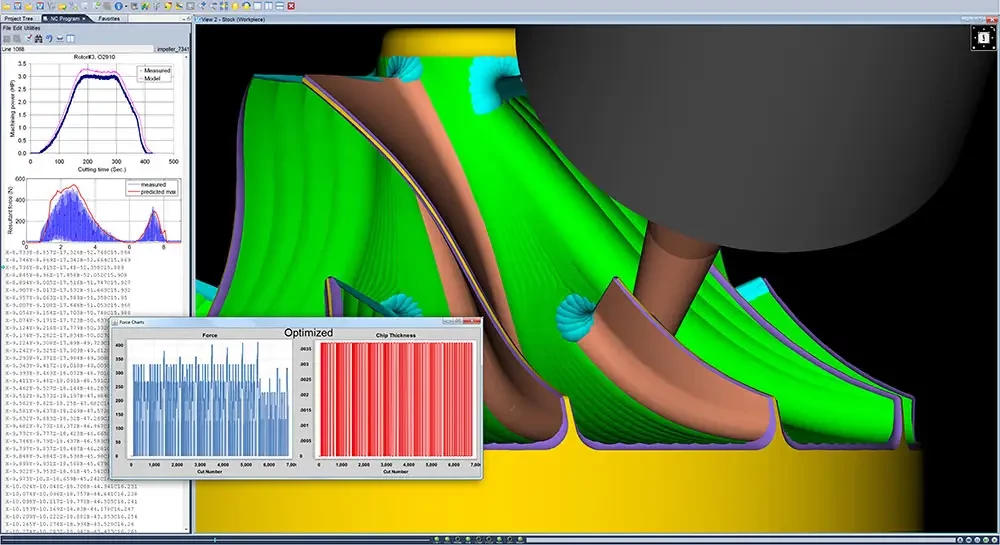
Task: Click split window icon in NC toolbar
Action: 70,39
